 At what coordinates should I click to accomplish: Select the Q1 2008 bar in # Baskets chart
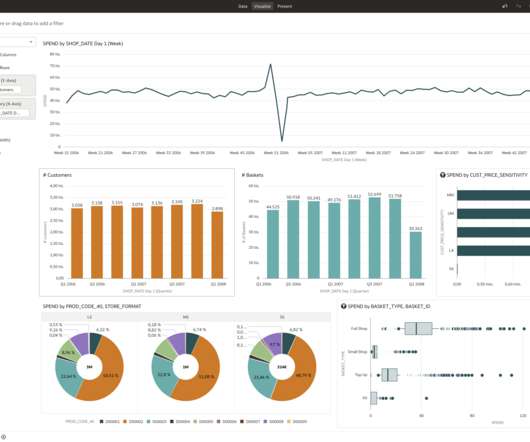[x=416, y=255]
